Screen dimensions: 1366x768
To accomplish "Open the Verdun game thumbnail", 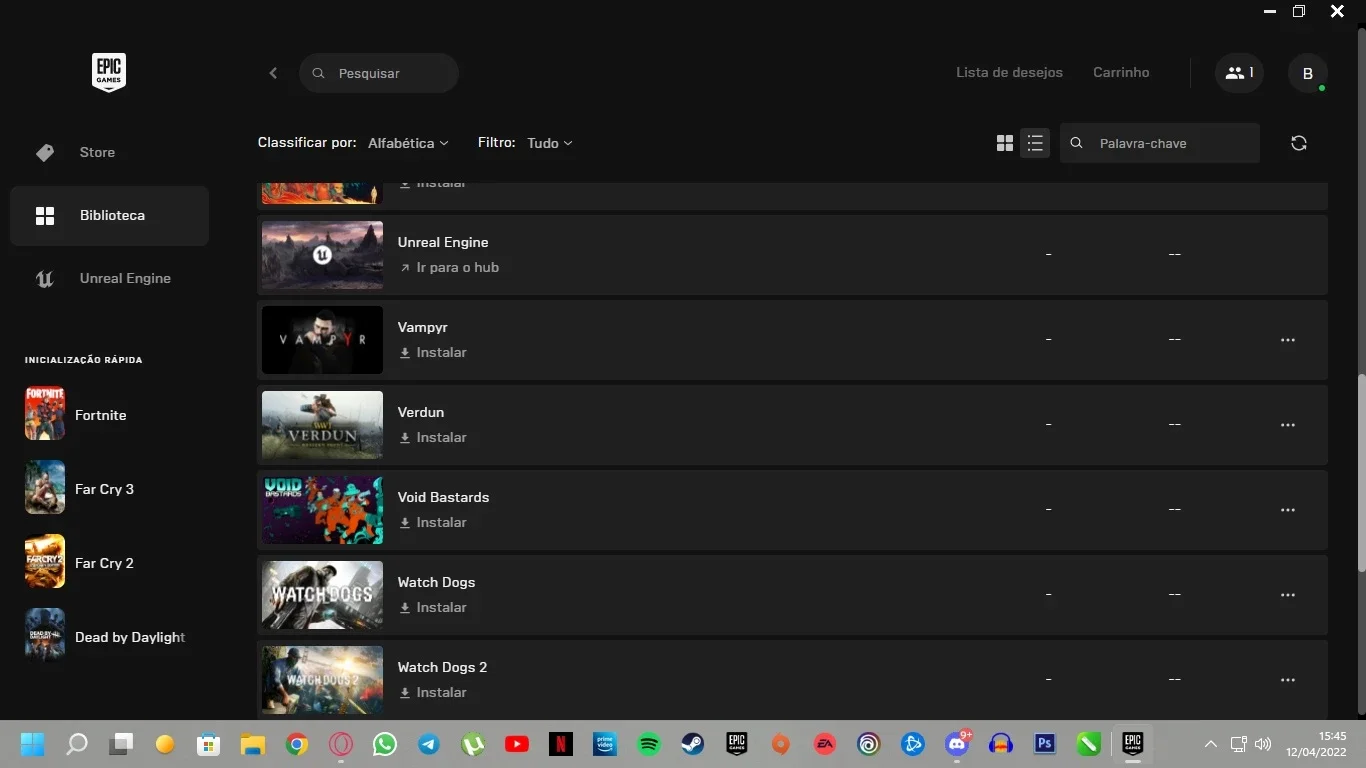I will pyautogui.click(x=322, y=425).
